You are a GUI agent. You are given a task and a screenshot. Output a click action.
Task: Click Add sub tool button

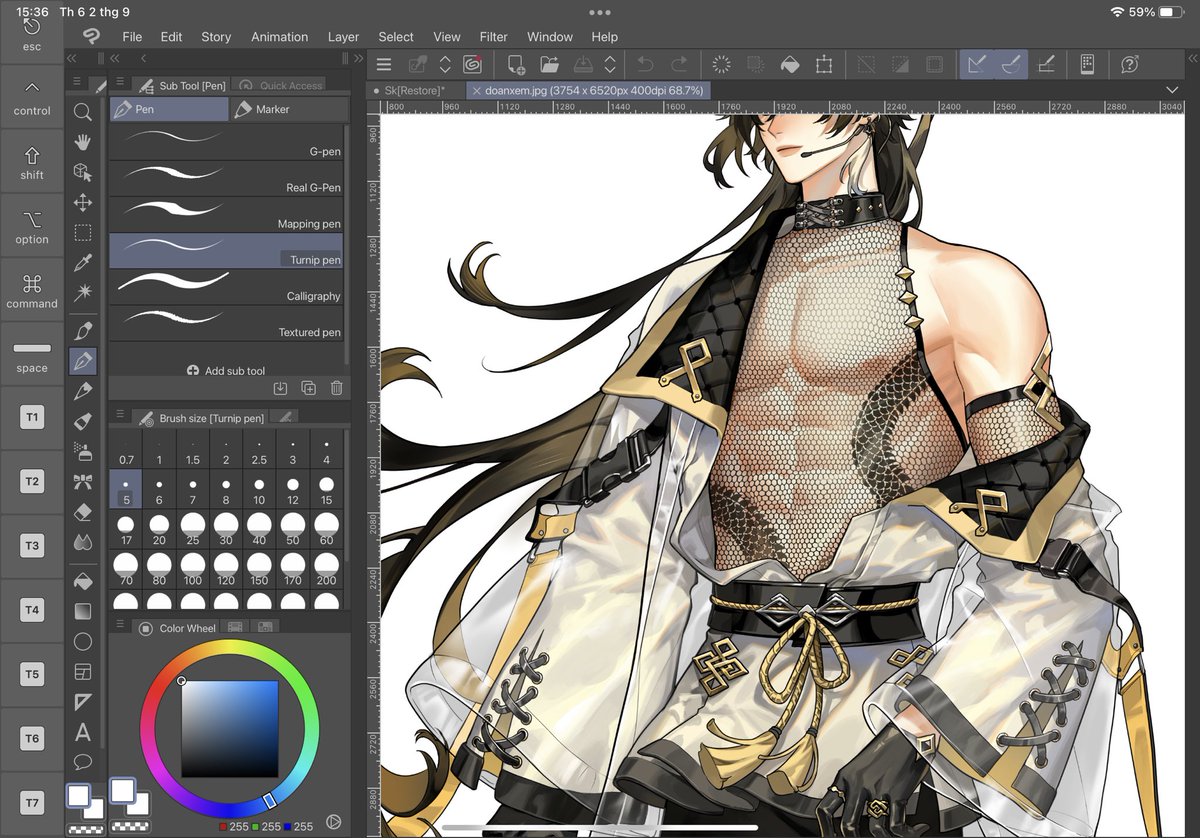pyautogui.click(x=226, y=370)
